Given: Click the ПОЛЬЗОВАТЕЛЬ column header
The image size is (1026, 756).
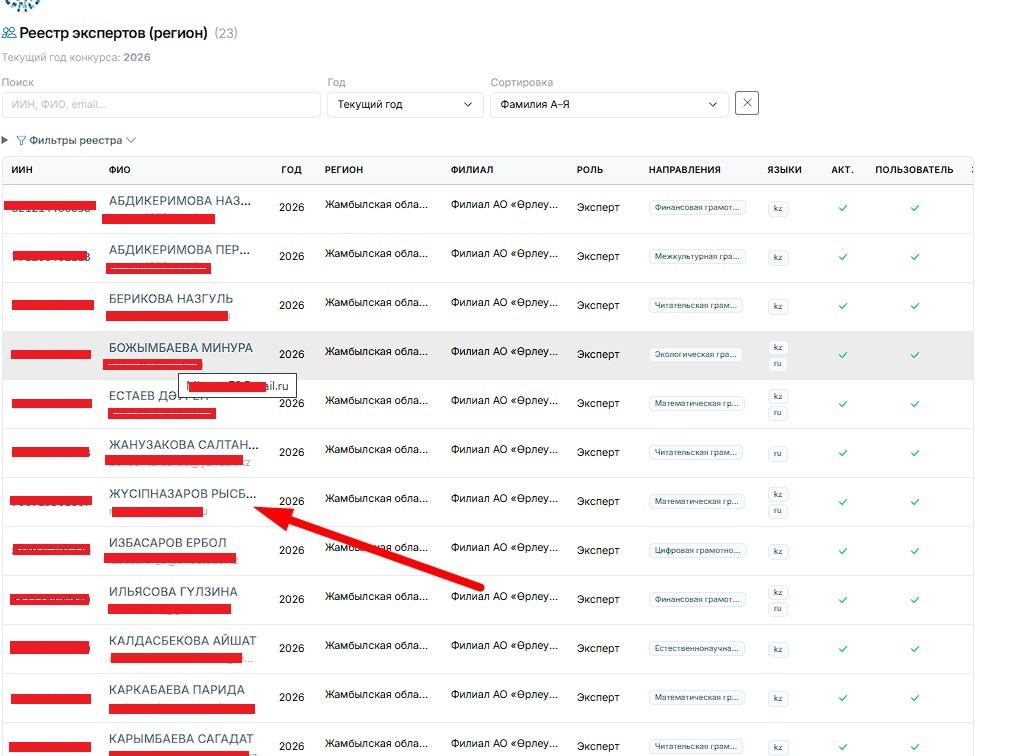Looking at the screenshot, I should pyautogui.click(x=914, y=170).
